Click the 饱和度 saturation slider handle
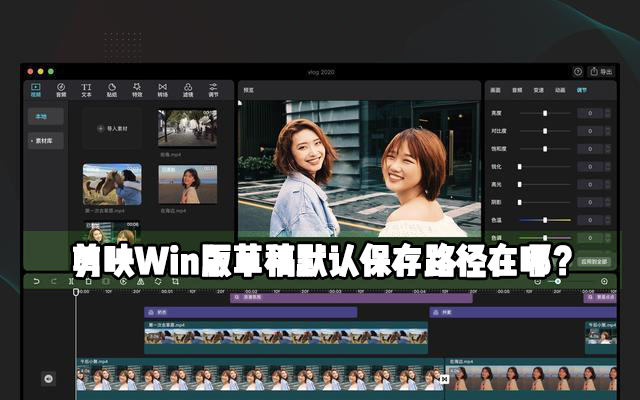Image resolution: width=640 pixels, height=400 pixels. [545, 149]
